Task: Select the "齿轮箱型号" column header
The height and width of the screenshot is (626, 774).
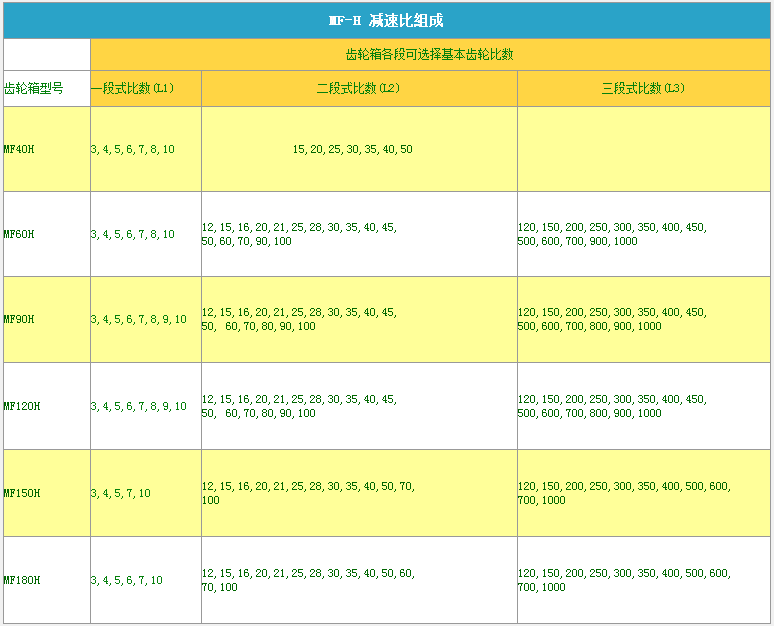Action: 34,88
